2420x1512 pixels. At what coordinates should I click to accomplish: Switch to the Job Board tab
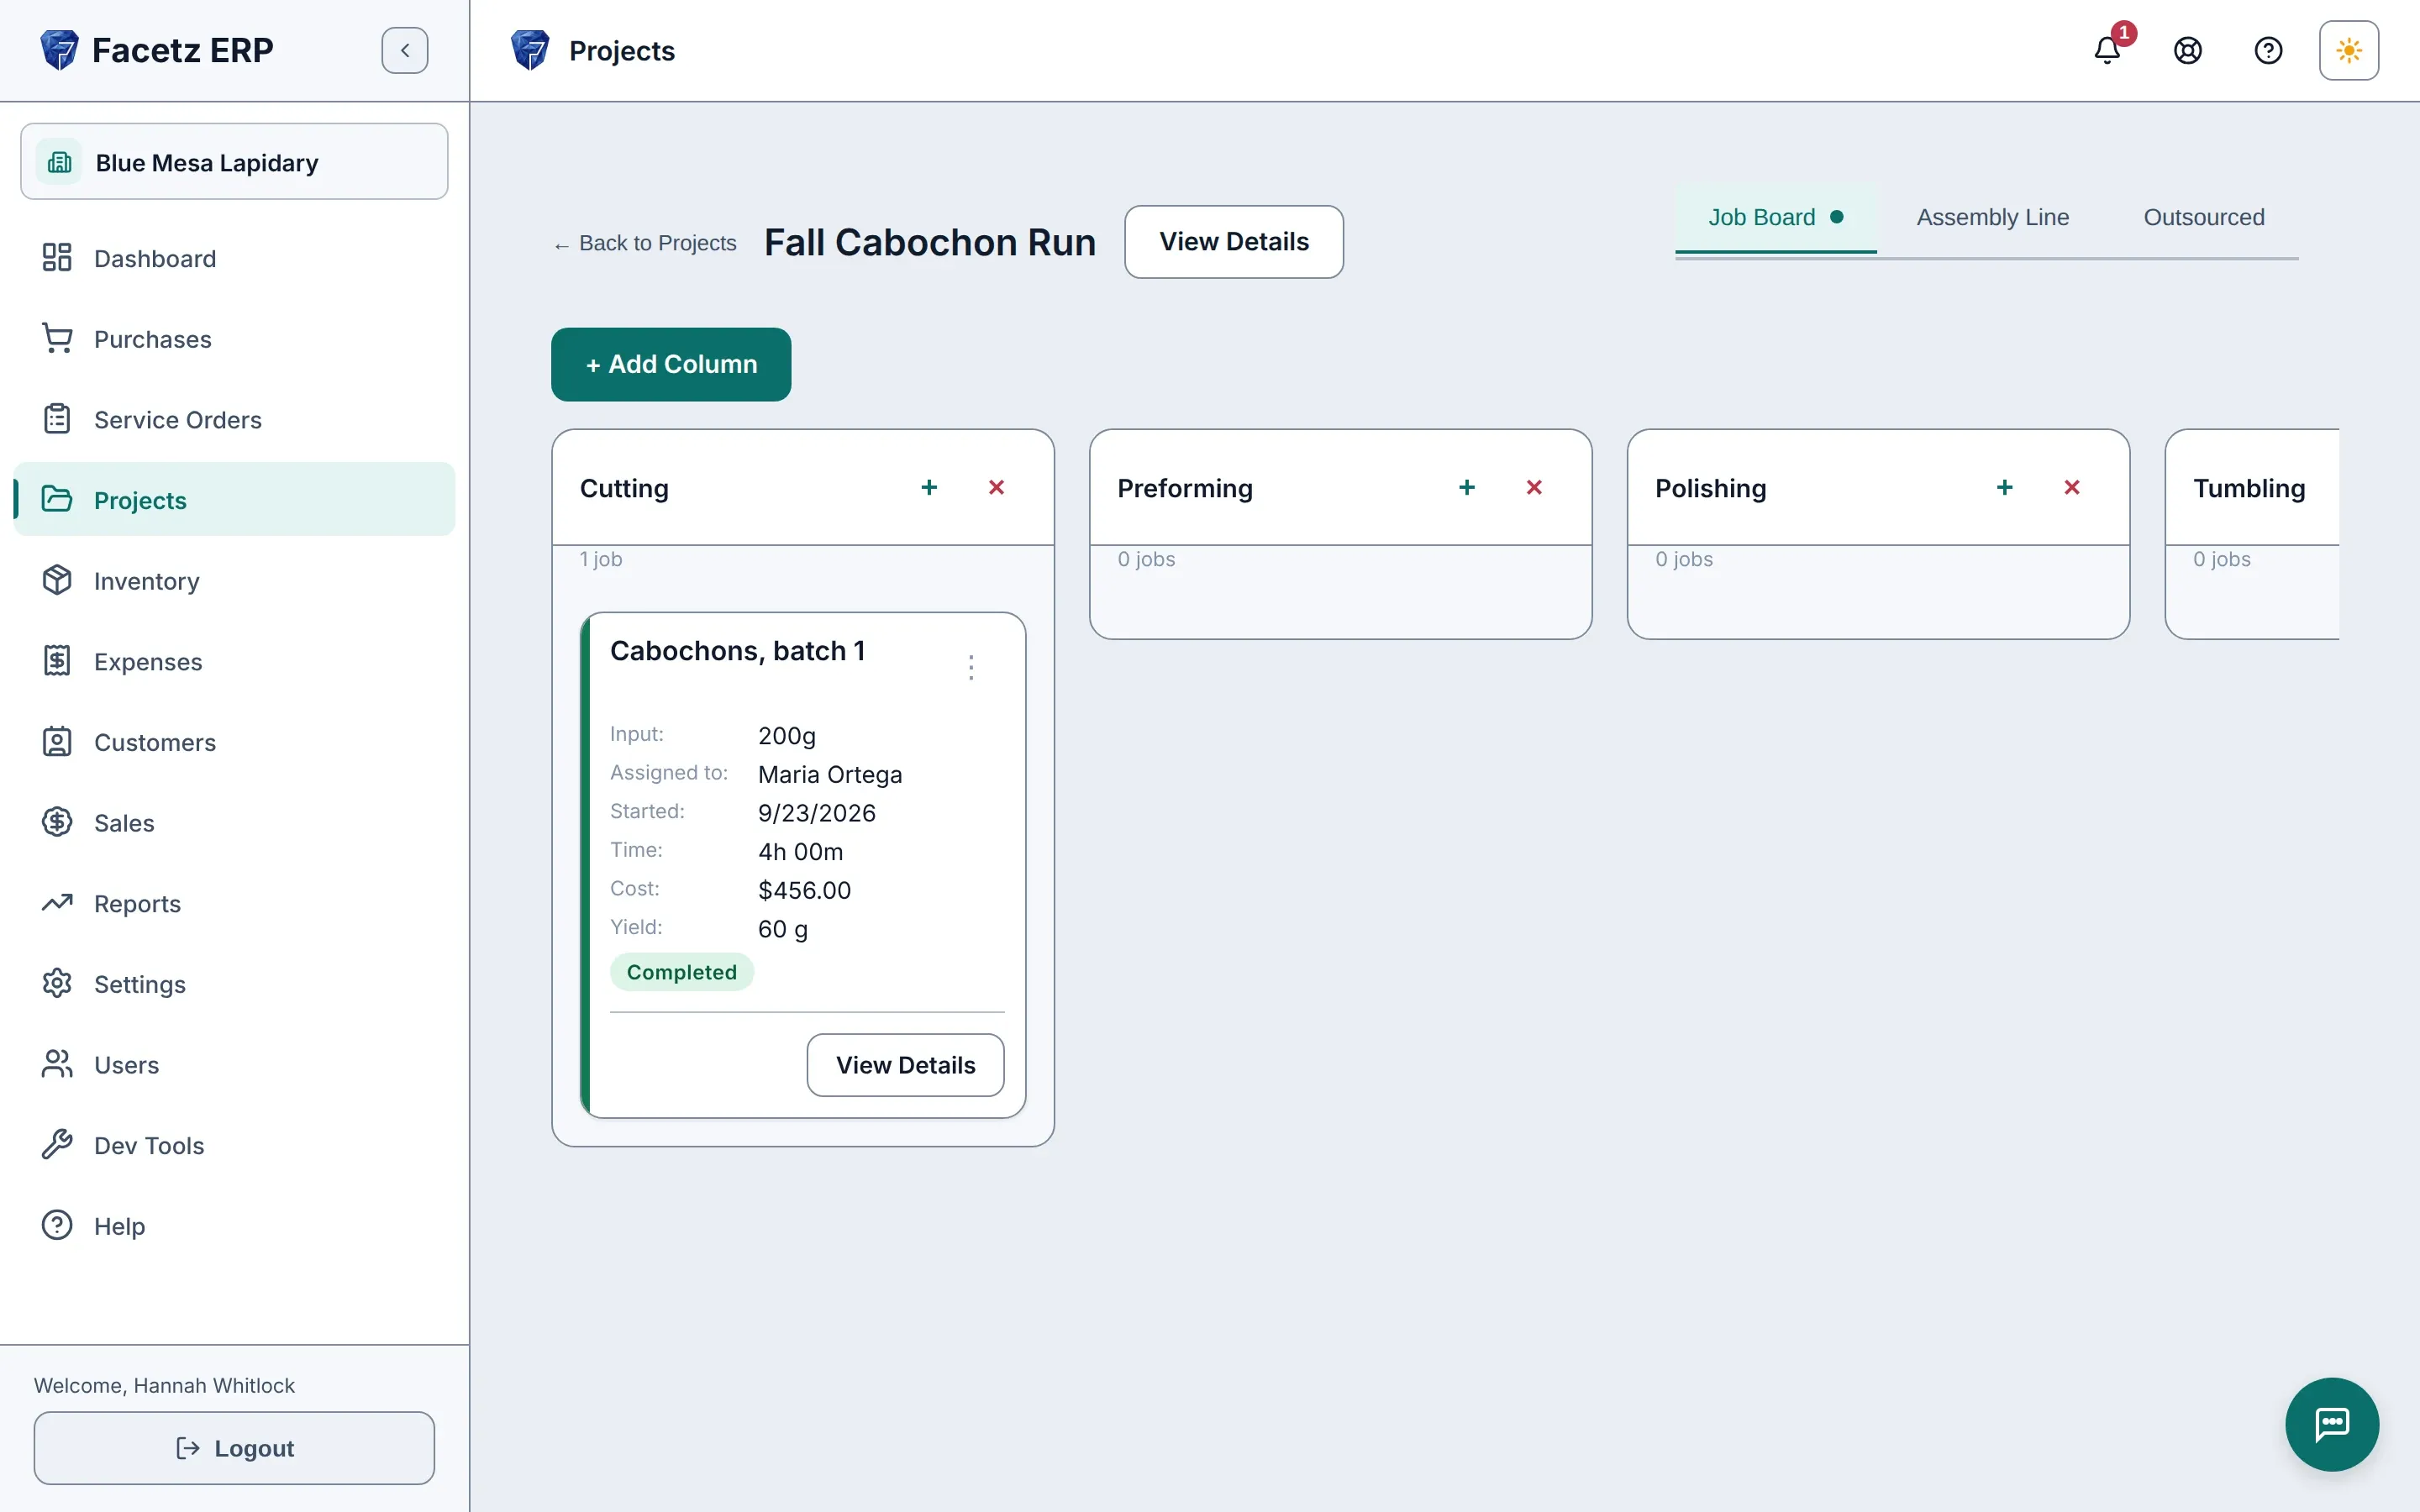click(x=1775, y=217)
